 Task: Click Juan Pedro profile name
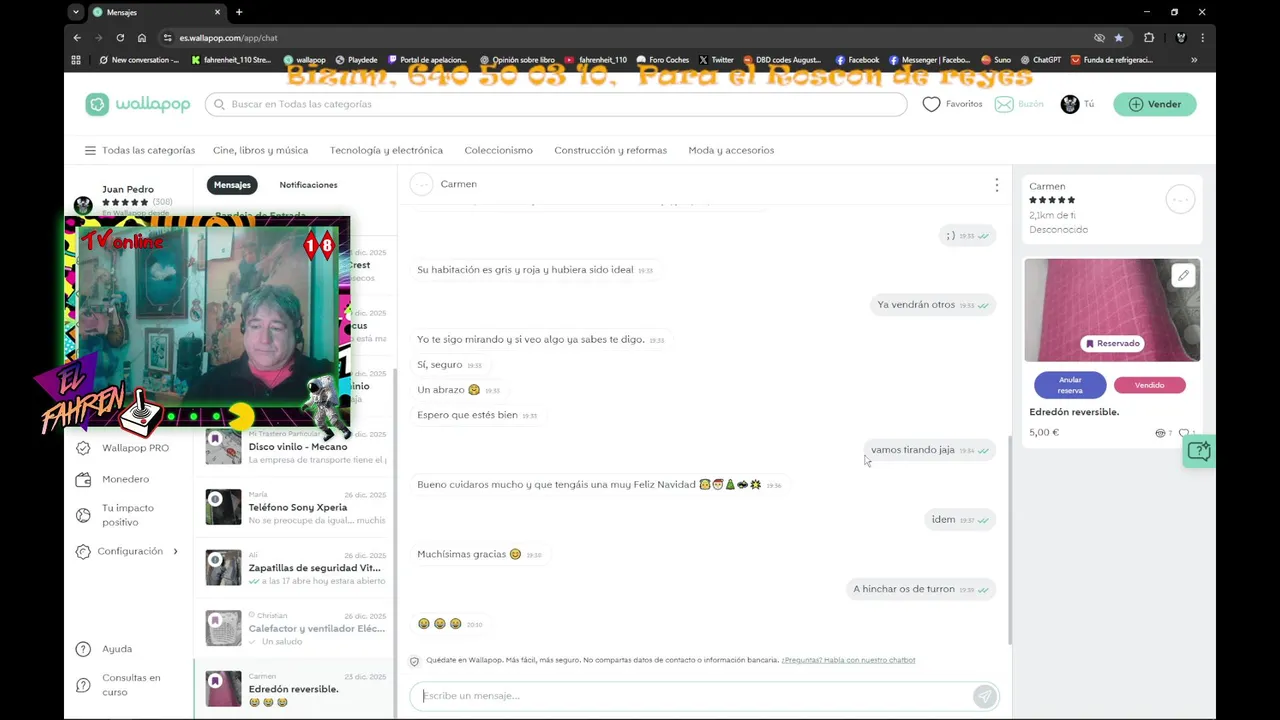tap(128, 189)
